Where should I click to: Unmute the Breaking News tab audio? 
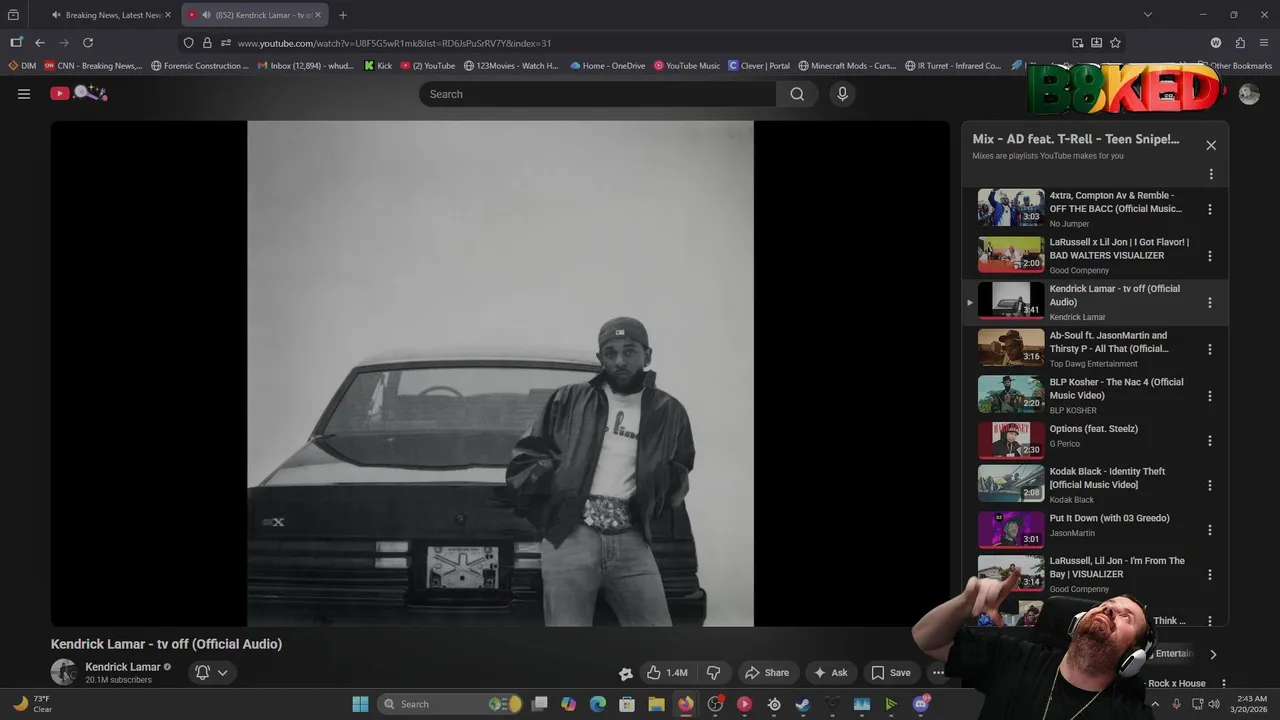[x=55, y=15]
